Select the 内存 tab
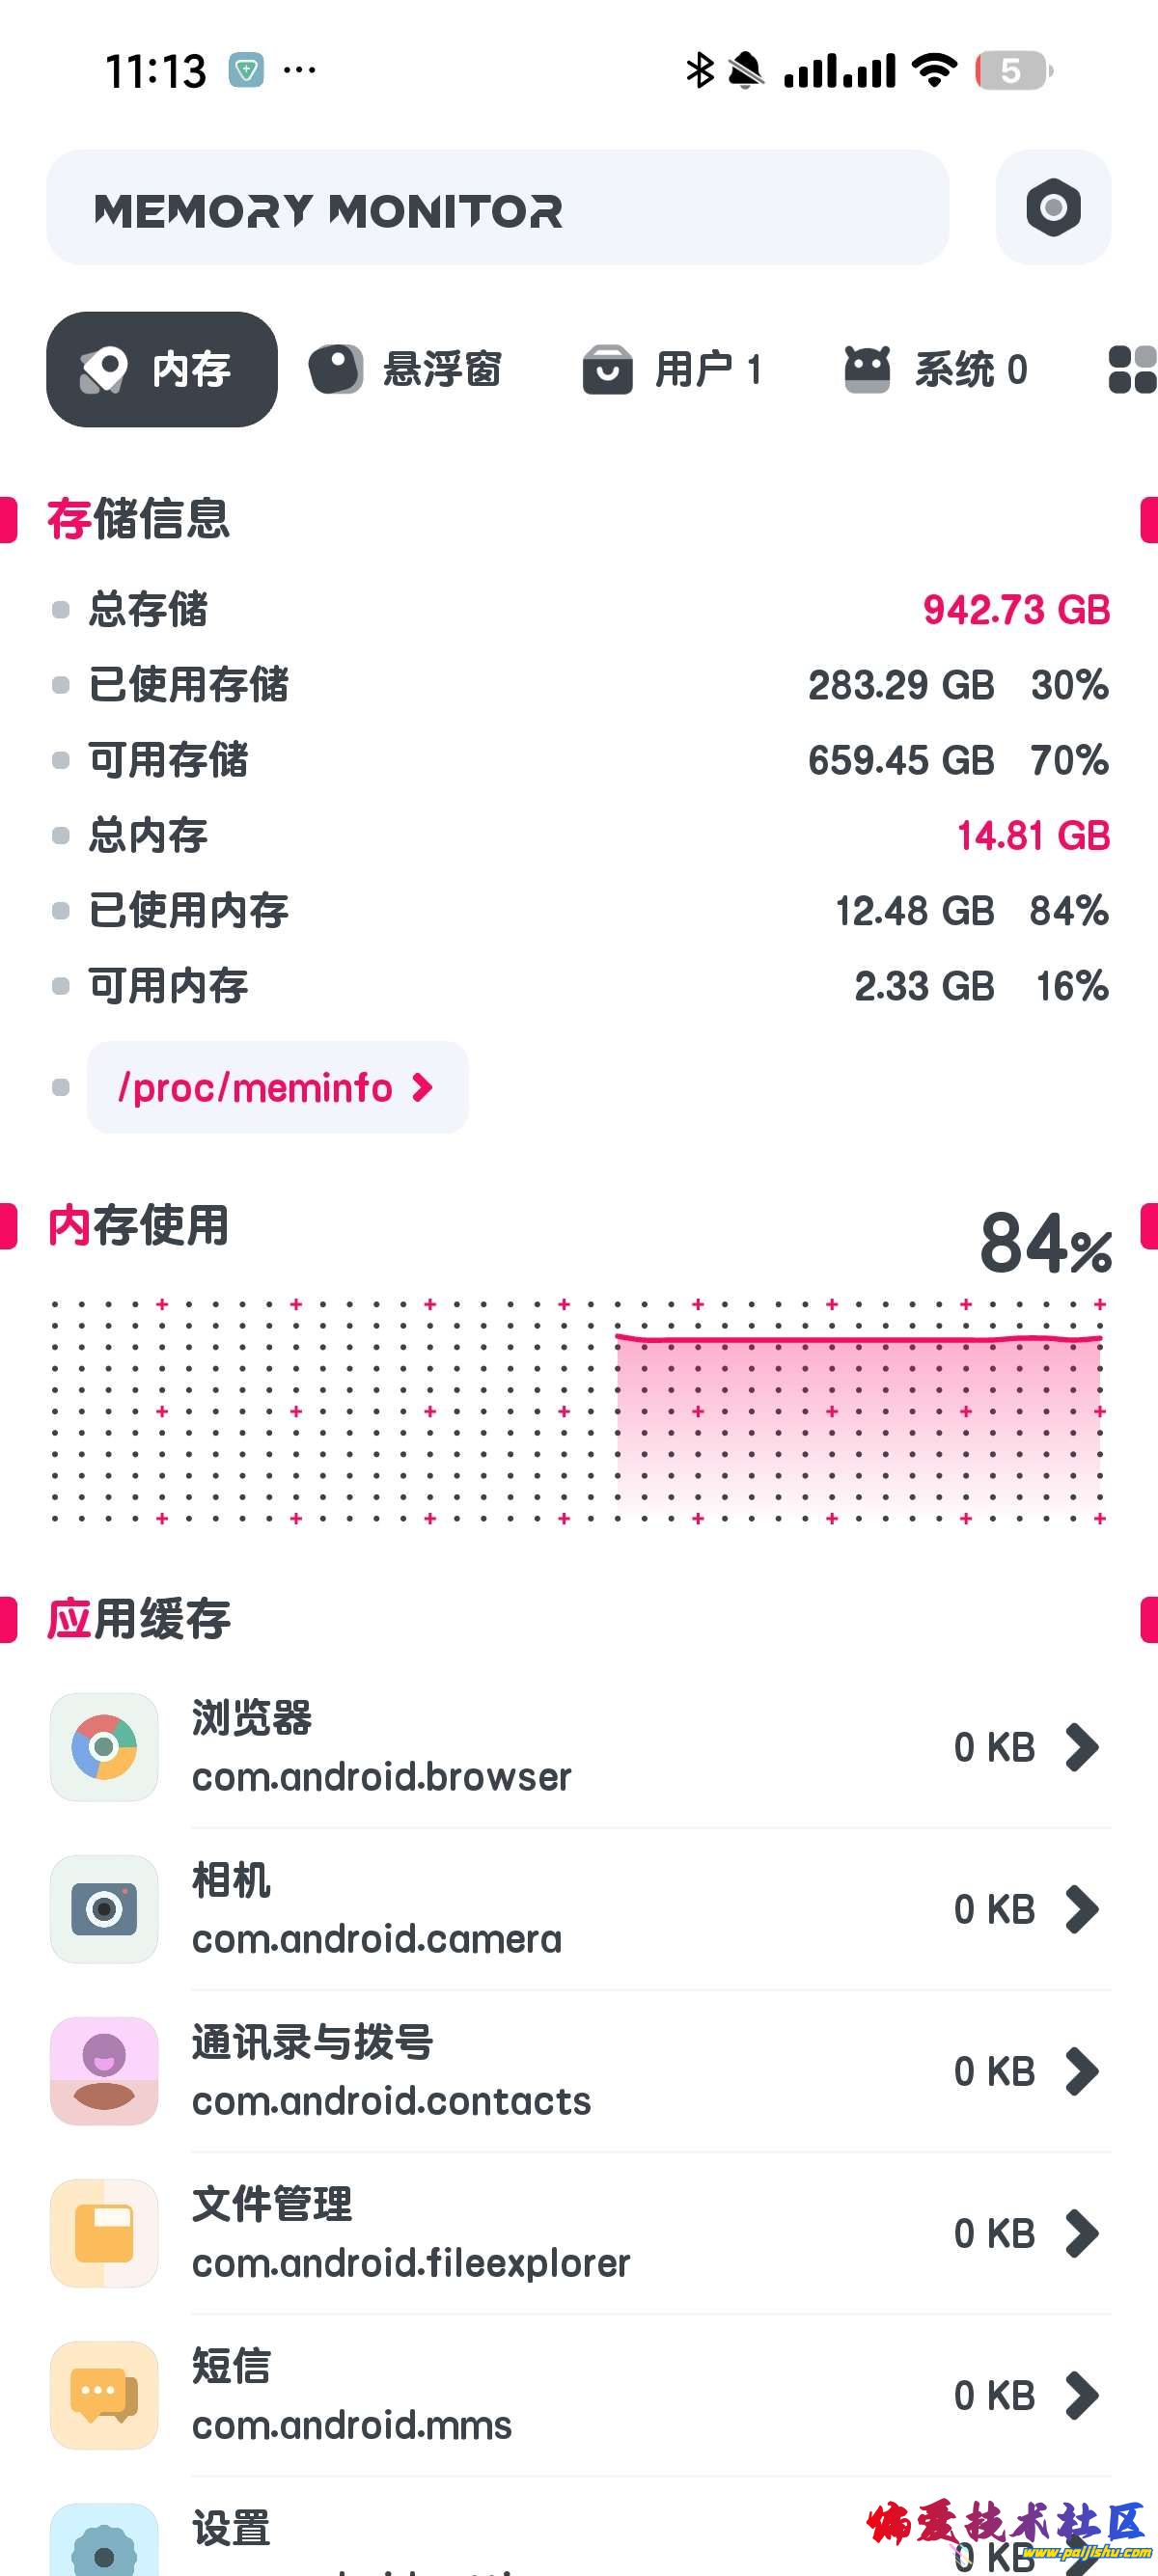 (162, 370)
